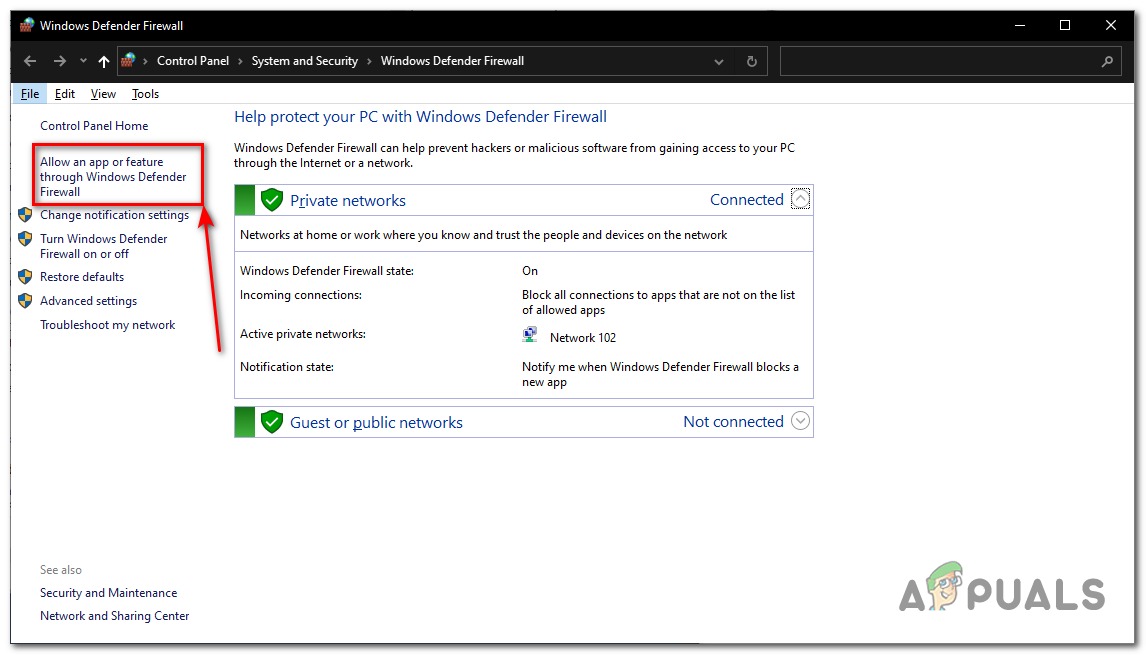Open Turn Windows Defender Firewall on or off
Viewport: 1146px width, 655px height.
(103, 246)
